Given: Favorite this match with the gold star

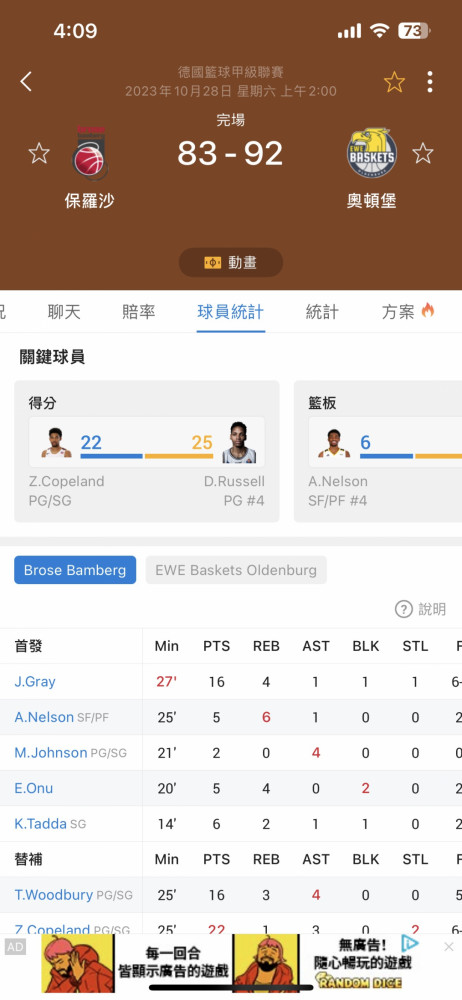Looking at the screenshot, I should [394, 82].
